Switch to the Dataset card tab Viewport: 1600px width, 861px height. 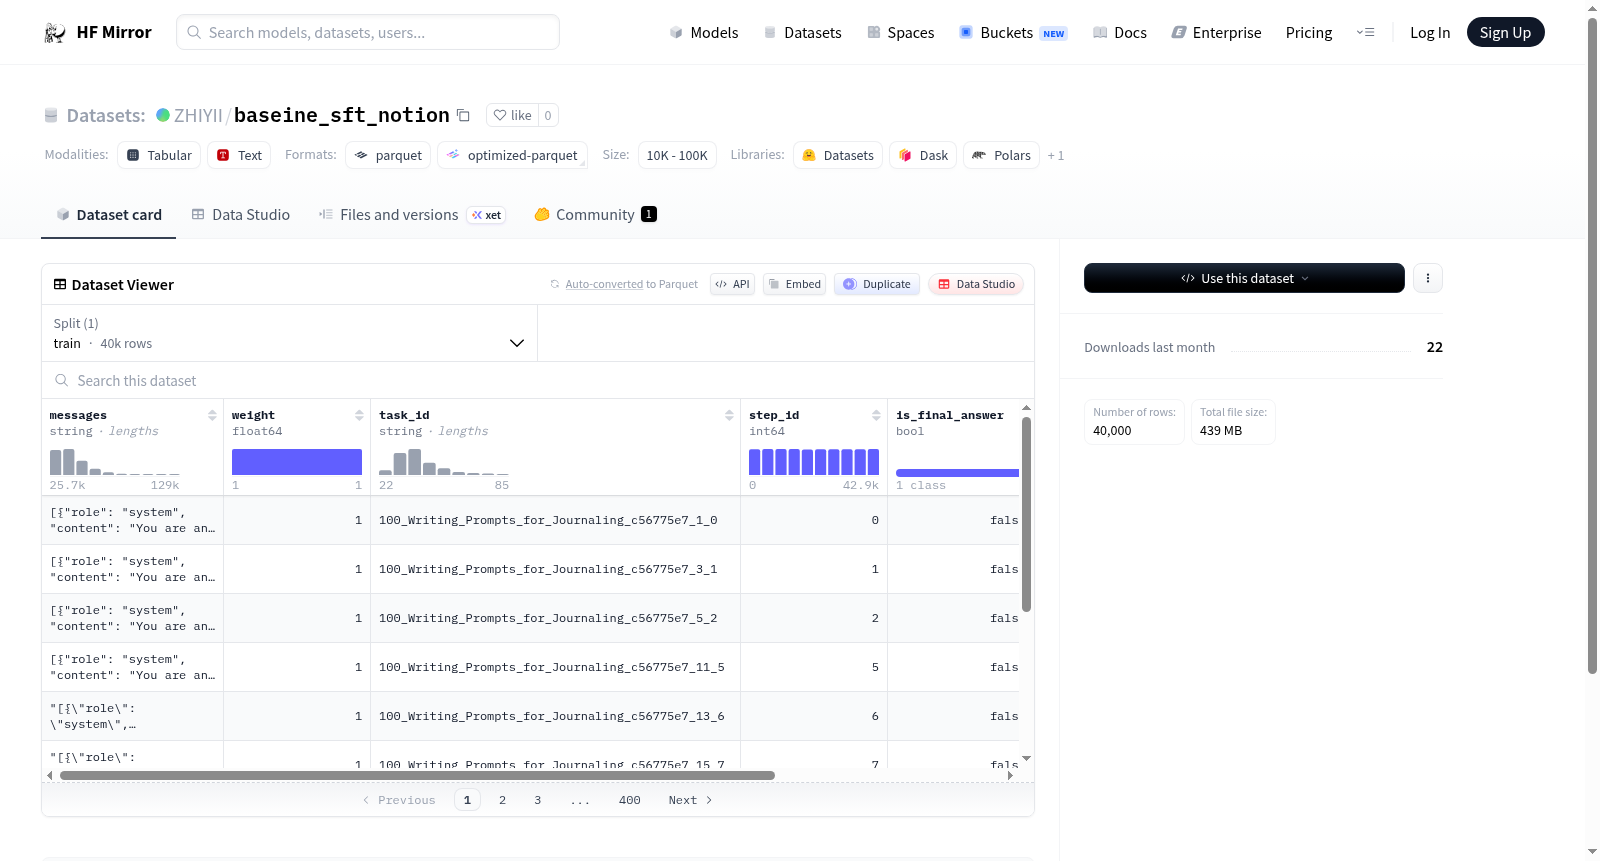pos(108,215)
